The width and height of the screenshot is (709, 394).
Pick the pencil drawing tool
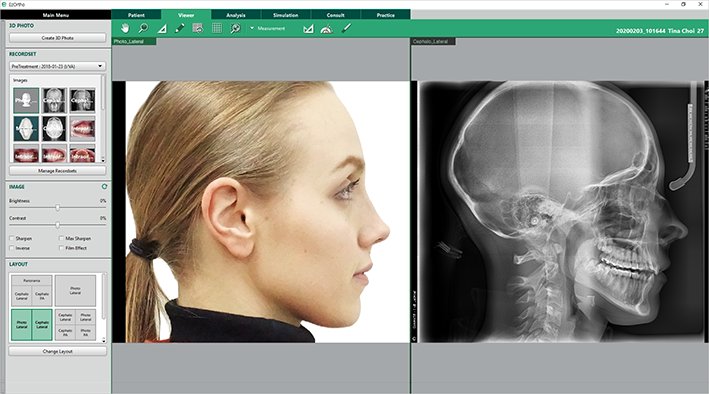tap(180, 28)
